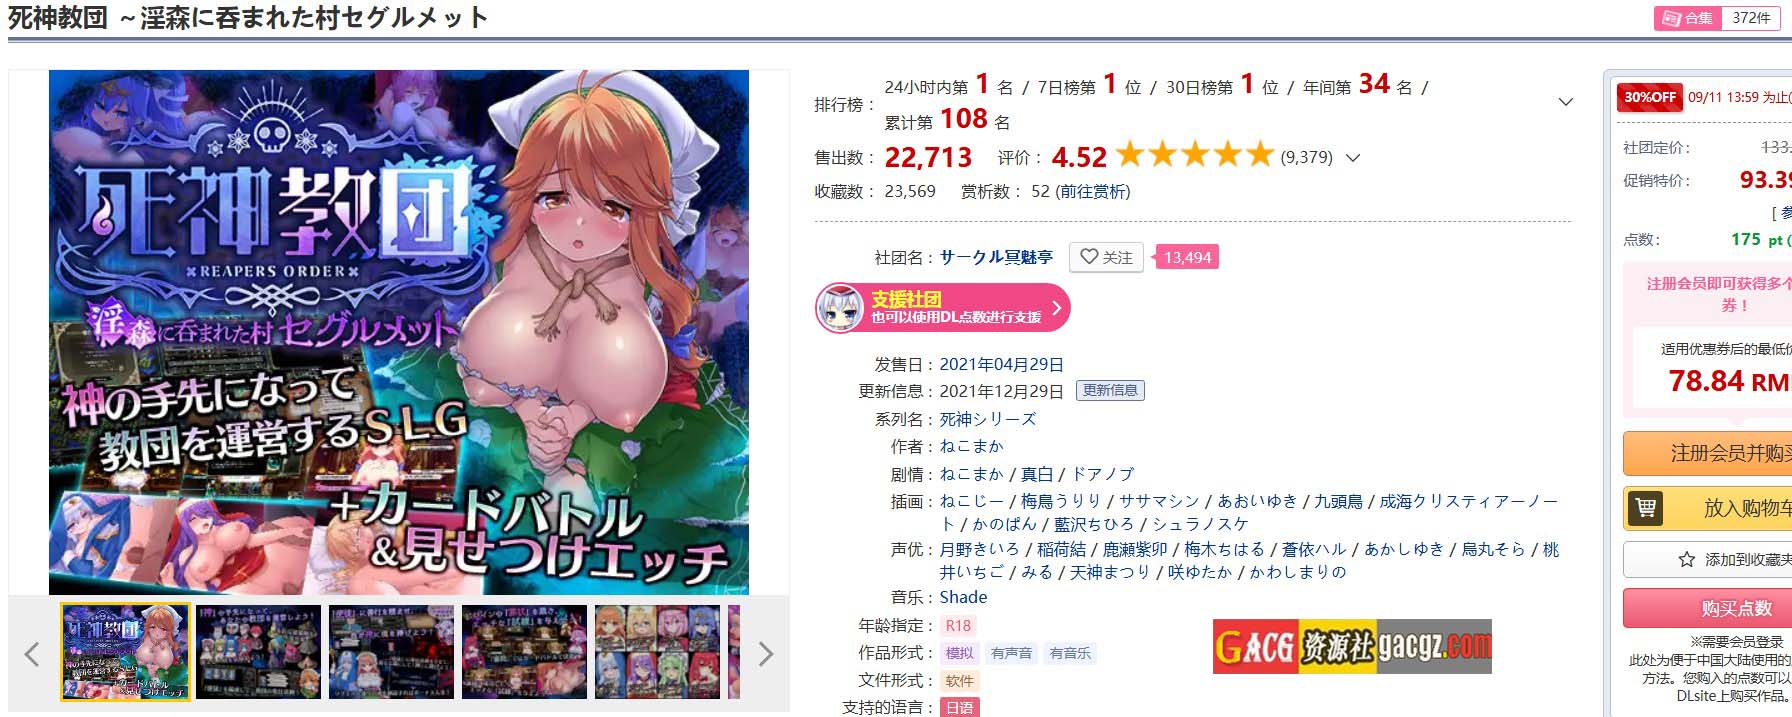Click the five-star rating display

1194,155
